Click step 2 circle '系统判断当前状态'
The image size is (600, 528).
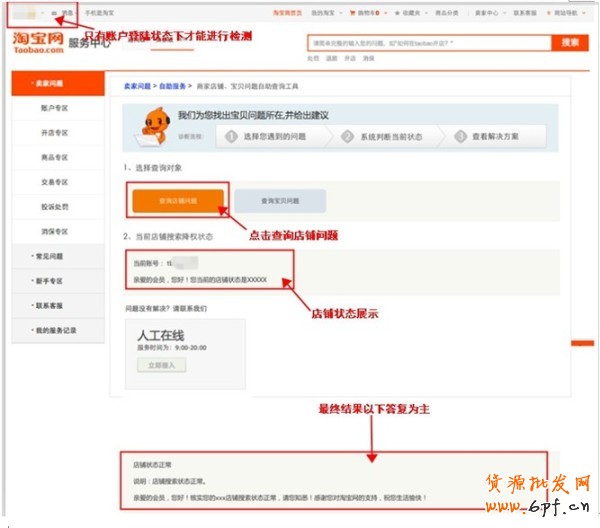pos(348,135)
